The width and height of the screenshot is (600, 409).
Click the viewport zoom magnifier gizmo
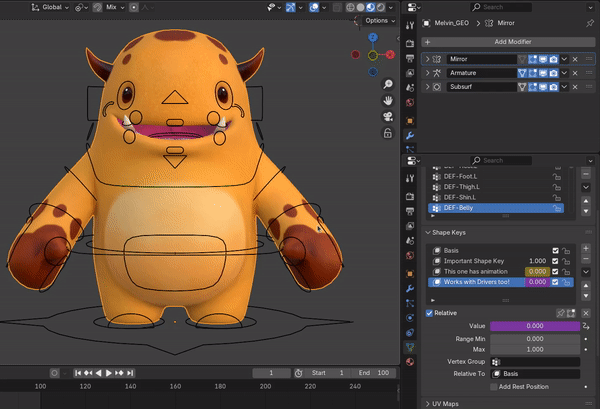point(388,84)
